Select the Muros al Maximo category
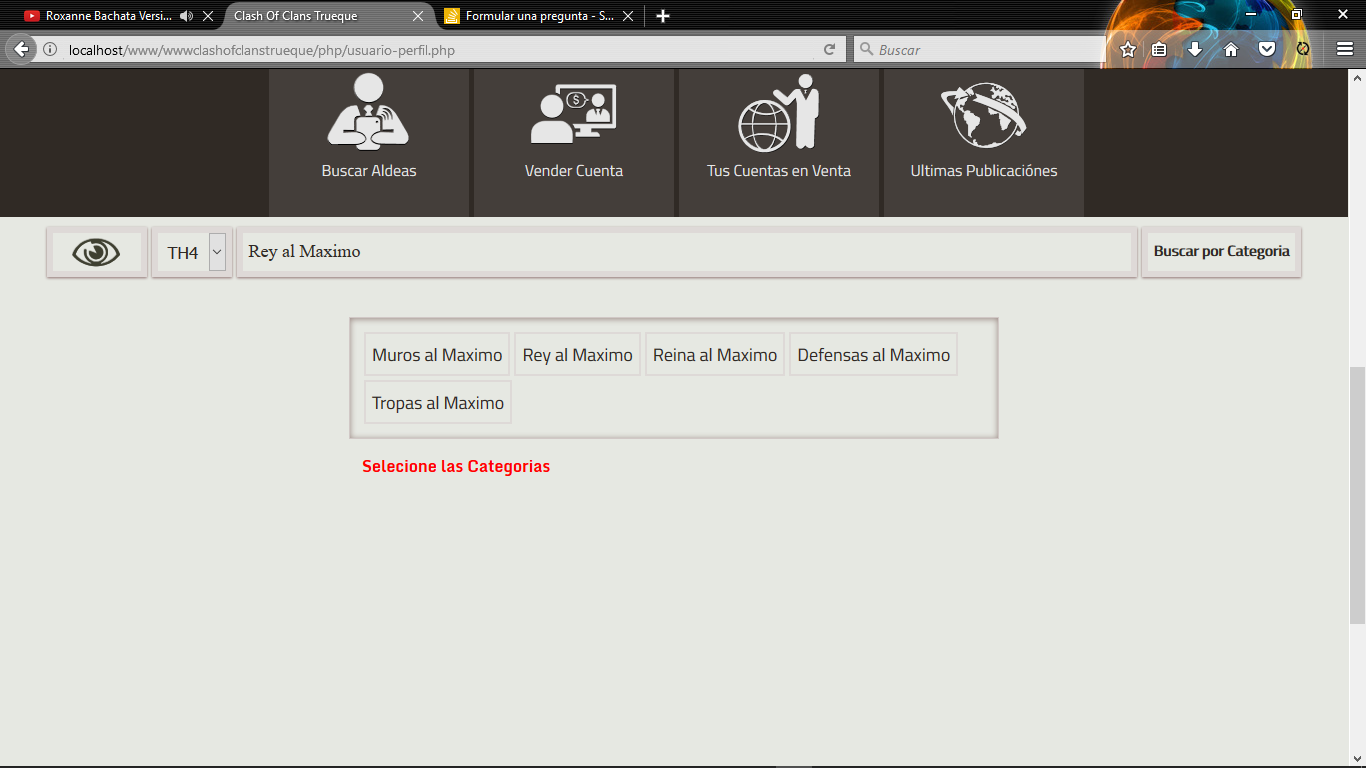The height and width of the screenshot is (768, 1366). pyautogui.click(x=437, y=355)
